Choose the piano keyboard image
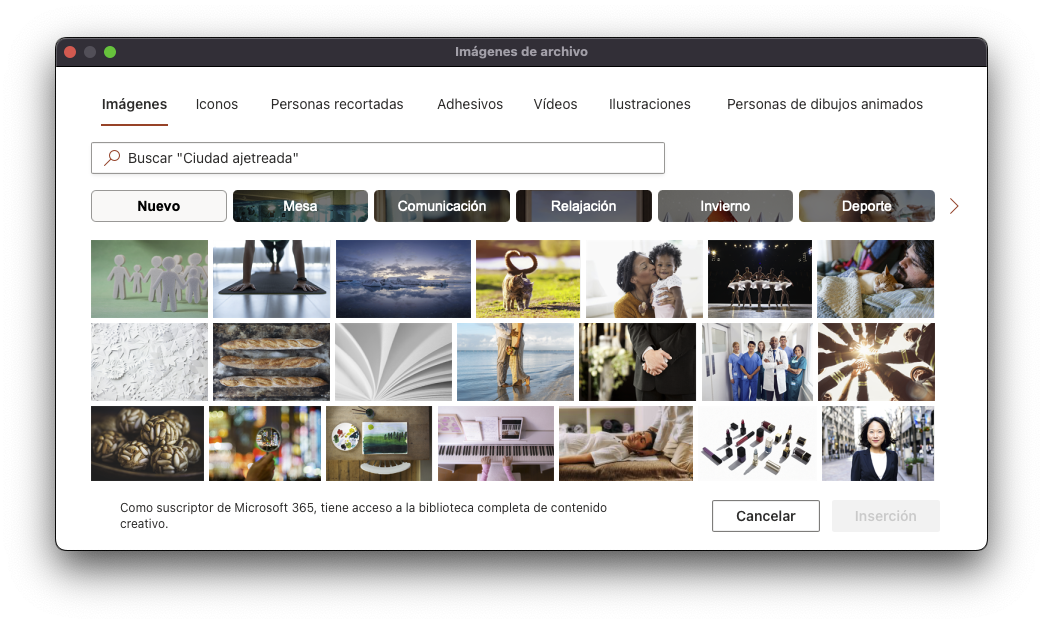 click(x=496, y=443)
